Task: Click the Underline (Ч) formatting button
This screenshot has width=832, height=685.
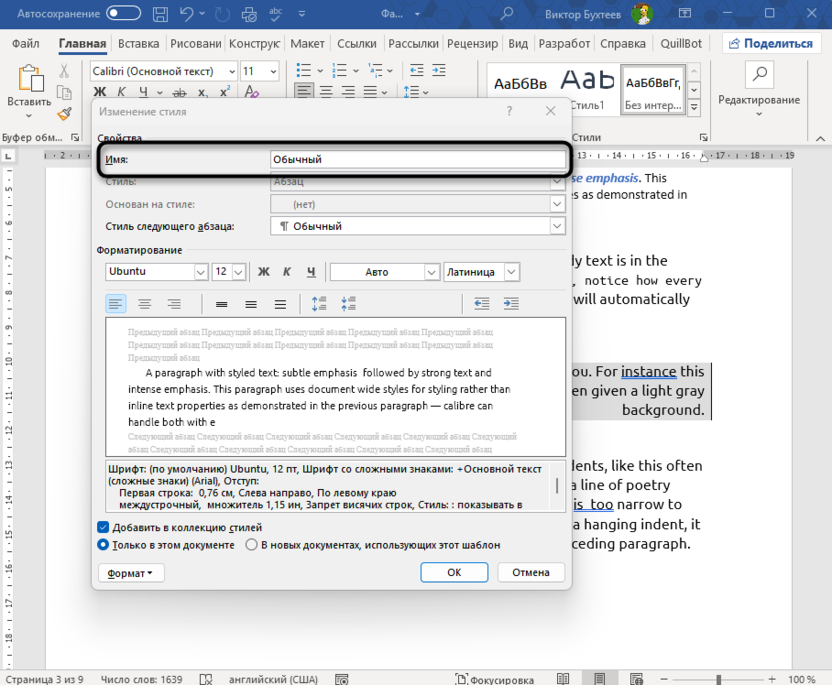Action: [311, 272]
